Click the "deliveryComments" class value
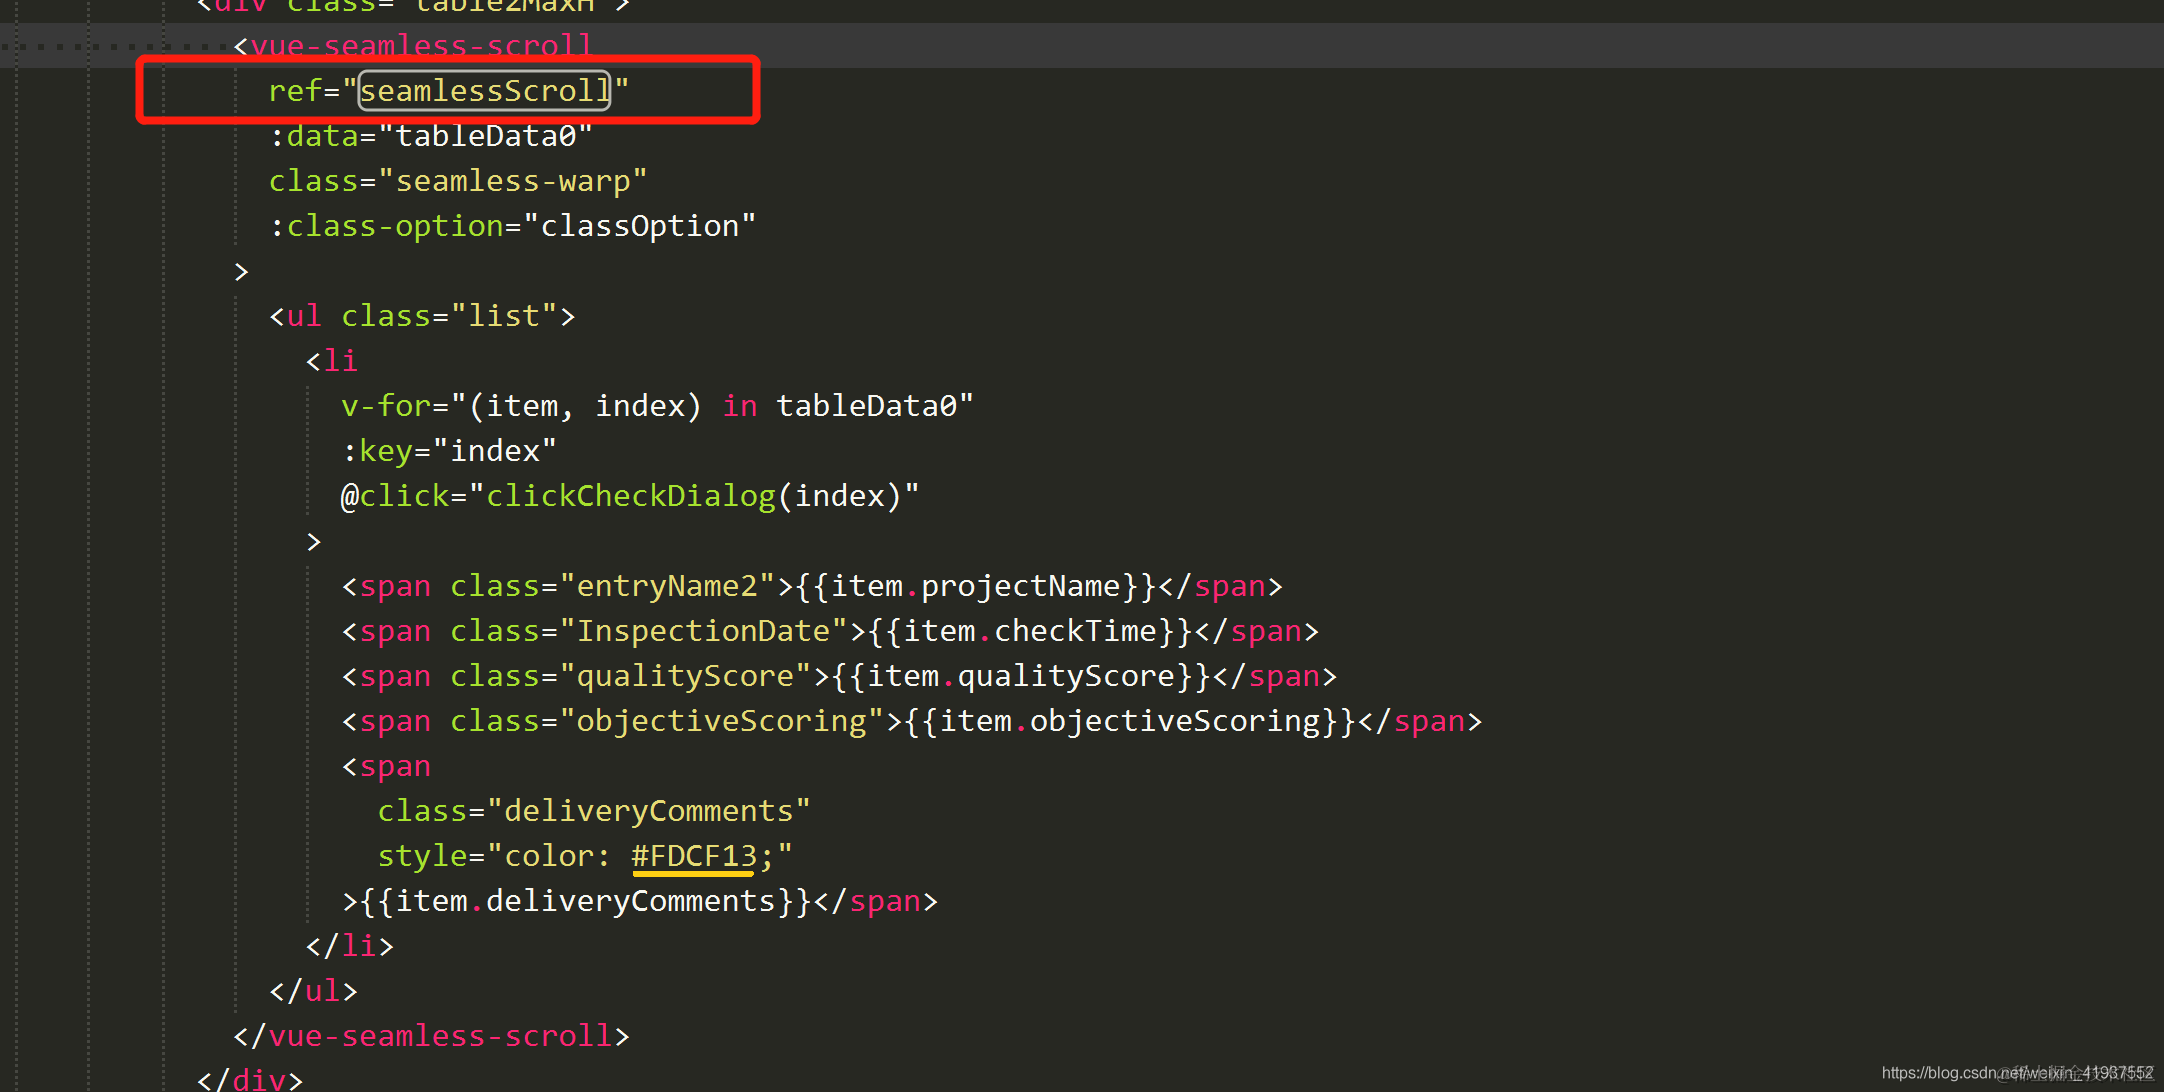 [648, 811]
